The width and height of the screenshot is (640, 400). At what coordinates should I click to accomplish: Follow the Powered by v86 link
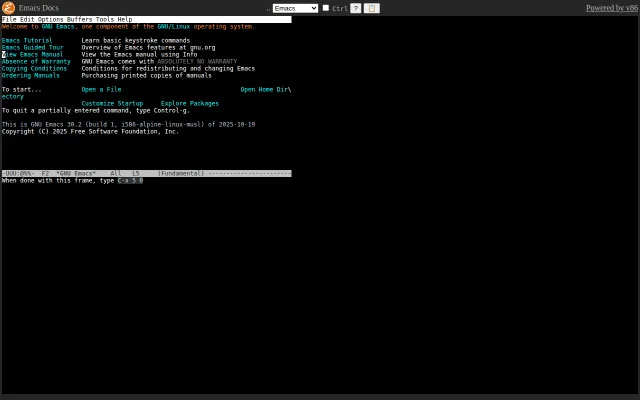611,8
